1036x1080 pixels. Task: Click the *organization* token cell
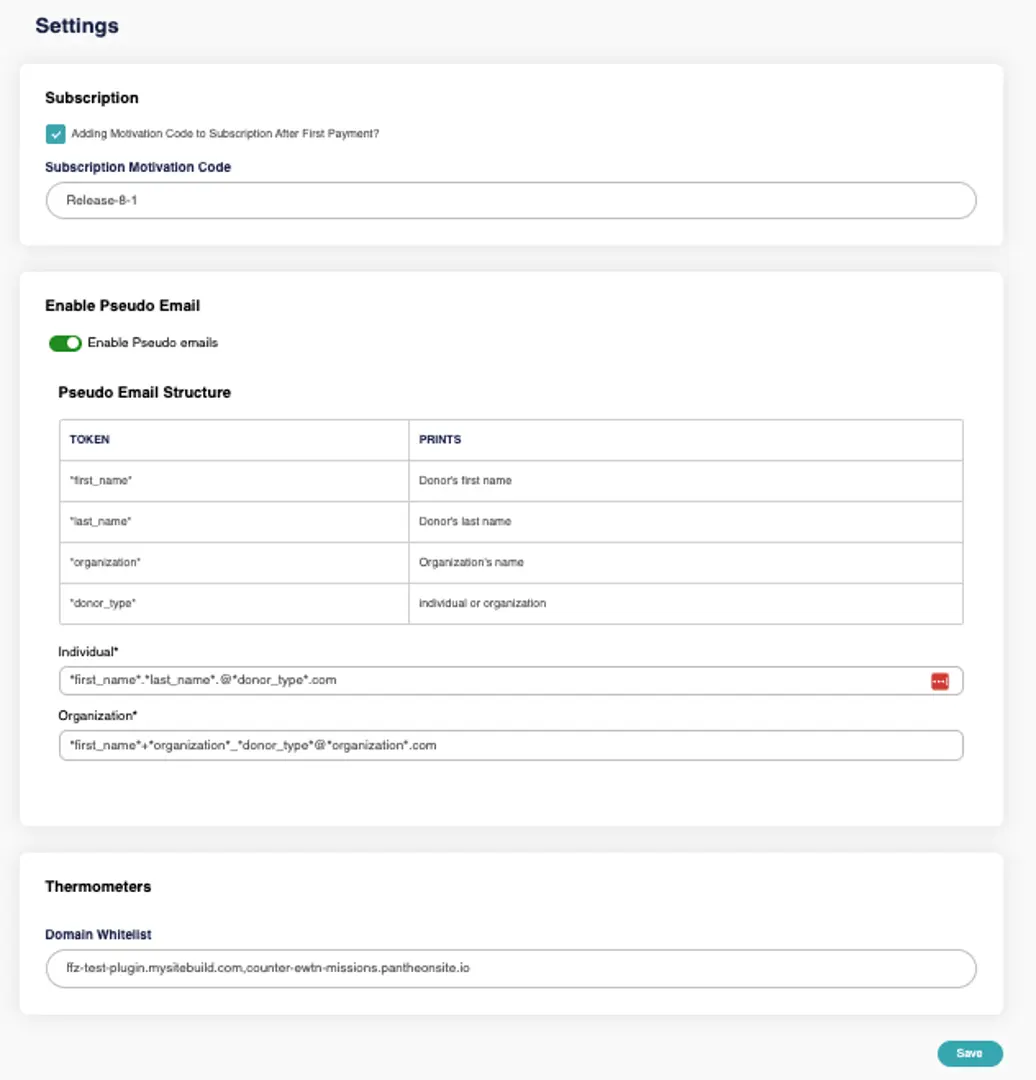tap(105, 562)
